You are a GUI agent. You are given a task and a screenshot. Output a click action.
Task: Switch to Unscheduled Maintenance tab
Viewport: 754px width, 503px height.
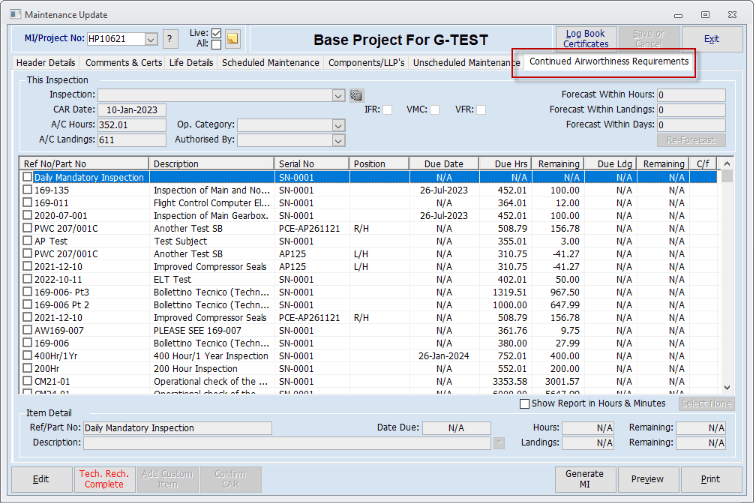tap(463, 63)
